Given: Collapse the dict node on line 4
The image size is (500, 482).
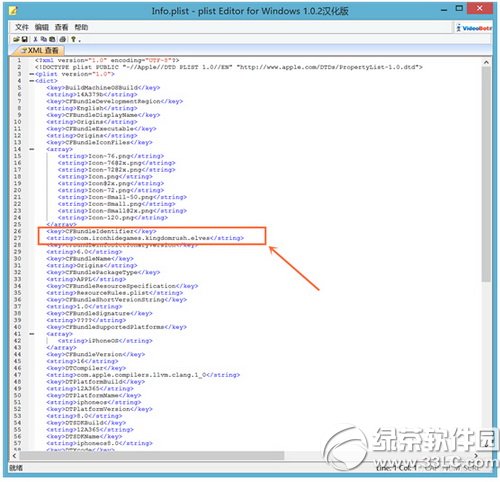Looking at the screenshot, I should click(x=32, y=81).
